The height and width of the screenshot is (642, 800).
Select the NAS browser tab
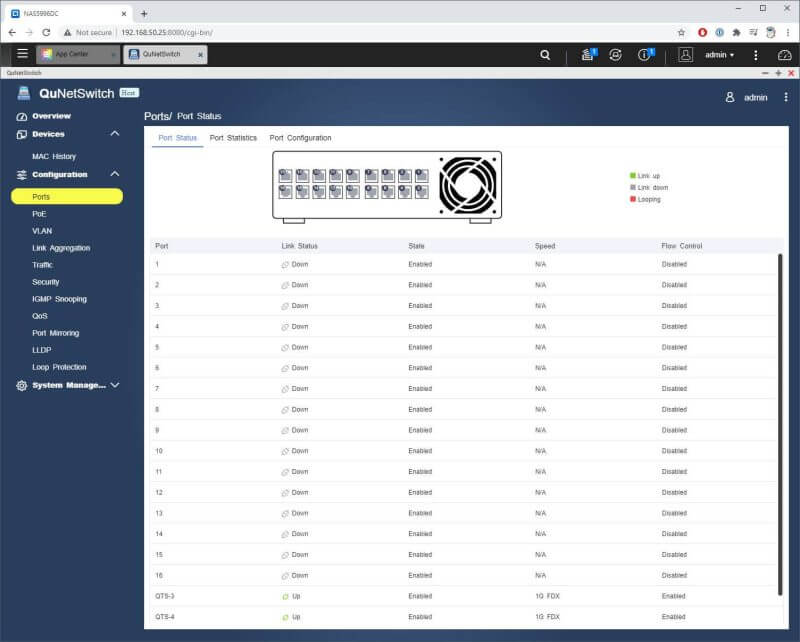click(68, 14)
